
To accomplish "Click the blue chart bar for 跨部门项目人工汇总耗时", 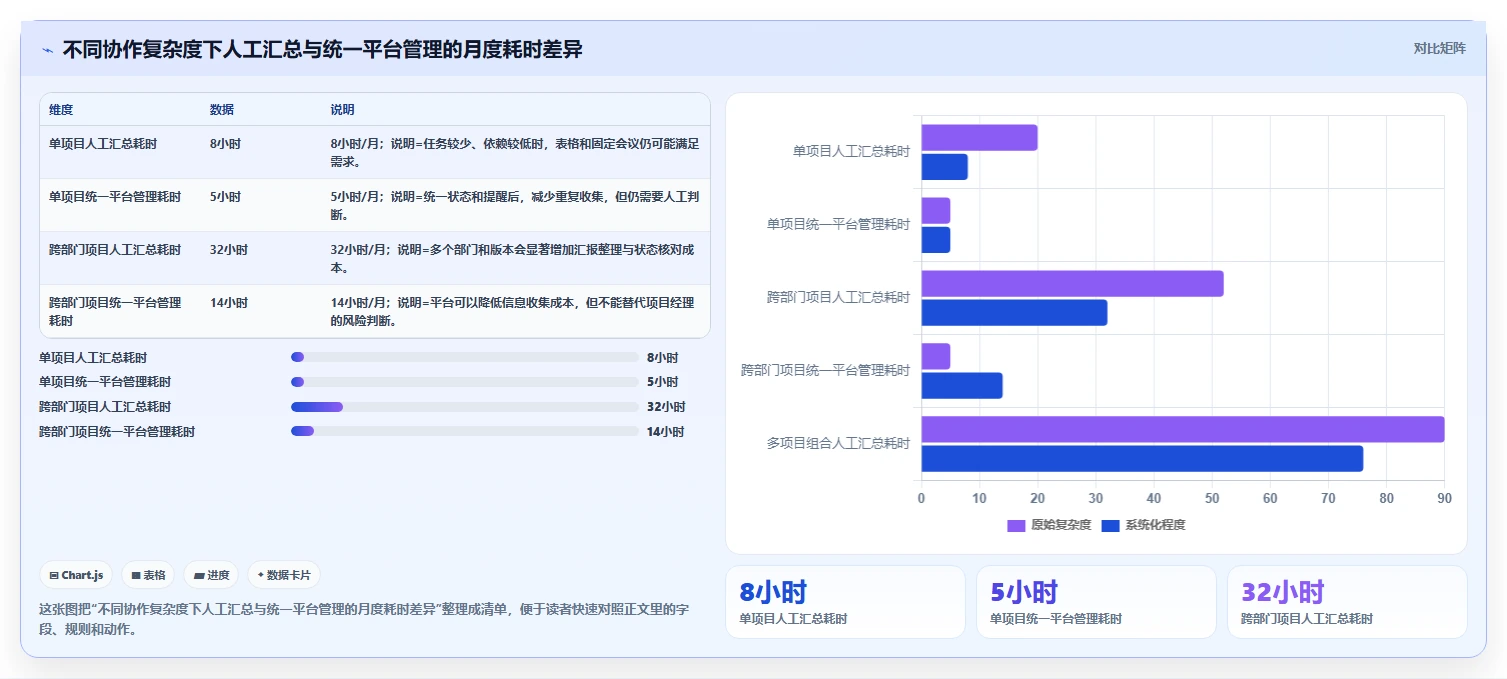I will pyautogui.click(x=1014, y=313).
